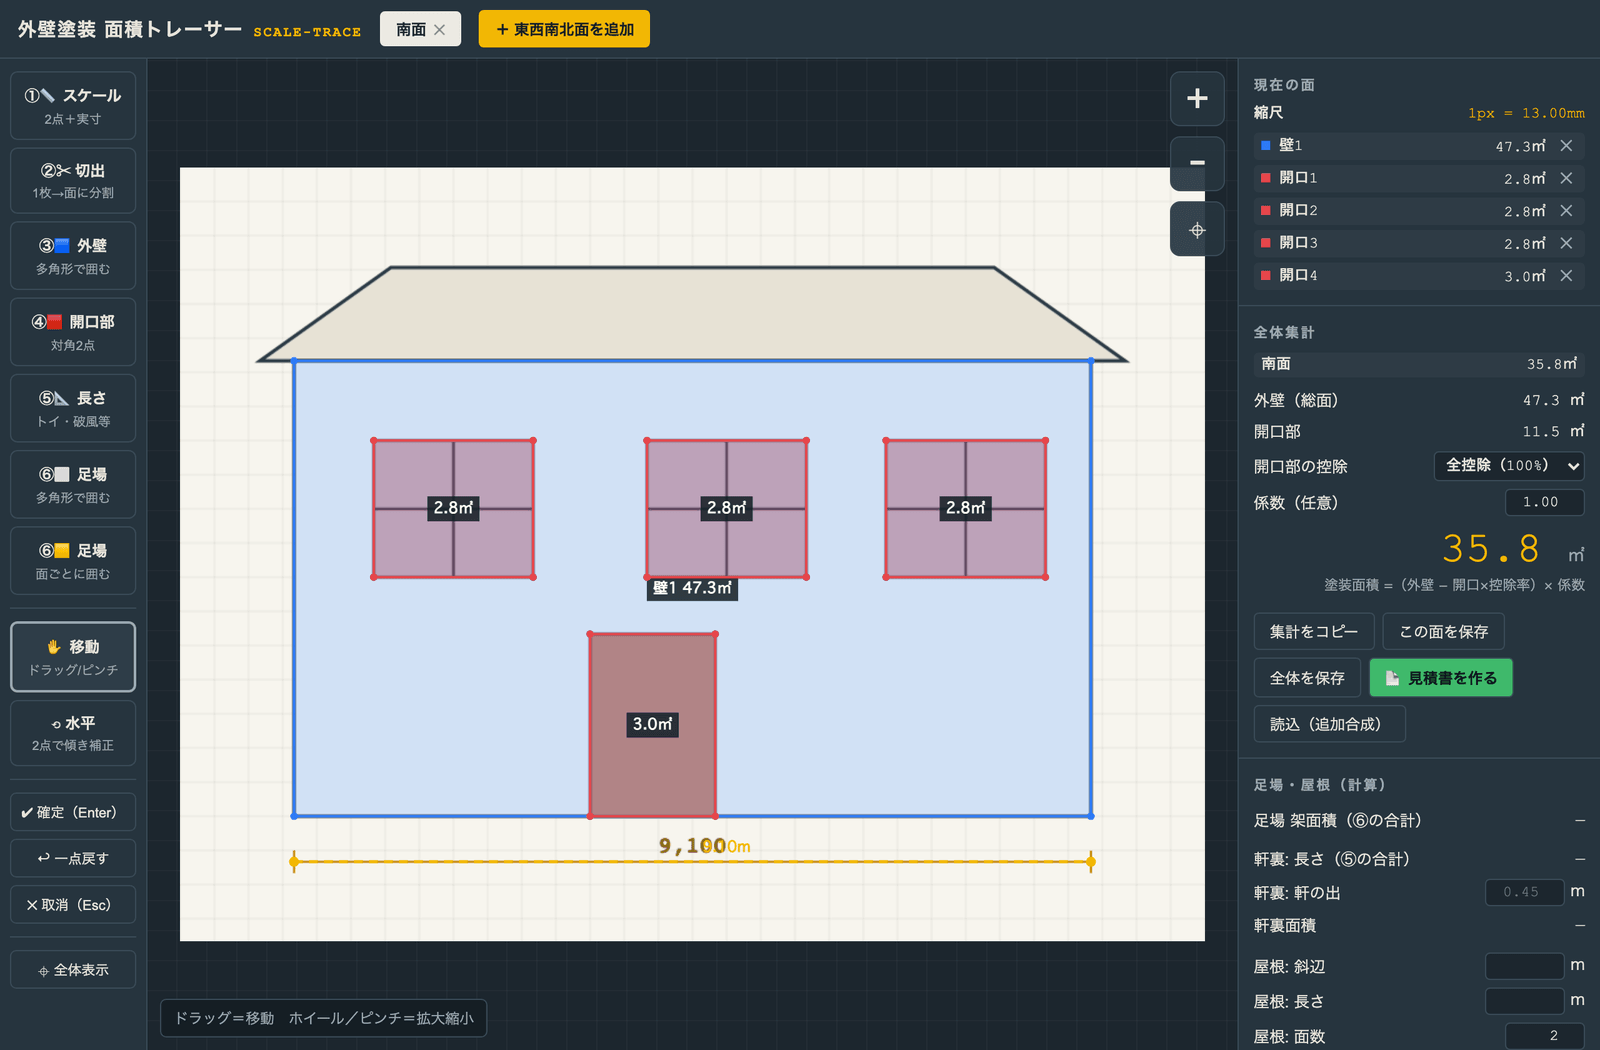This screenshot has width=1600, height=1050.
Task: Zoom in with the plus button
Action: 1197,98
